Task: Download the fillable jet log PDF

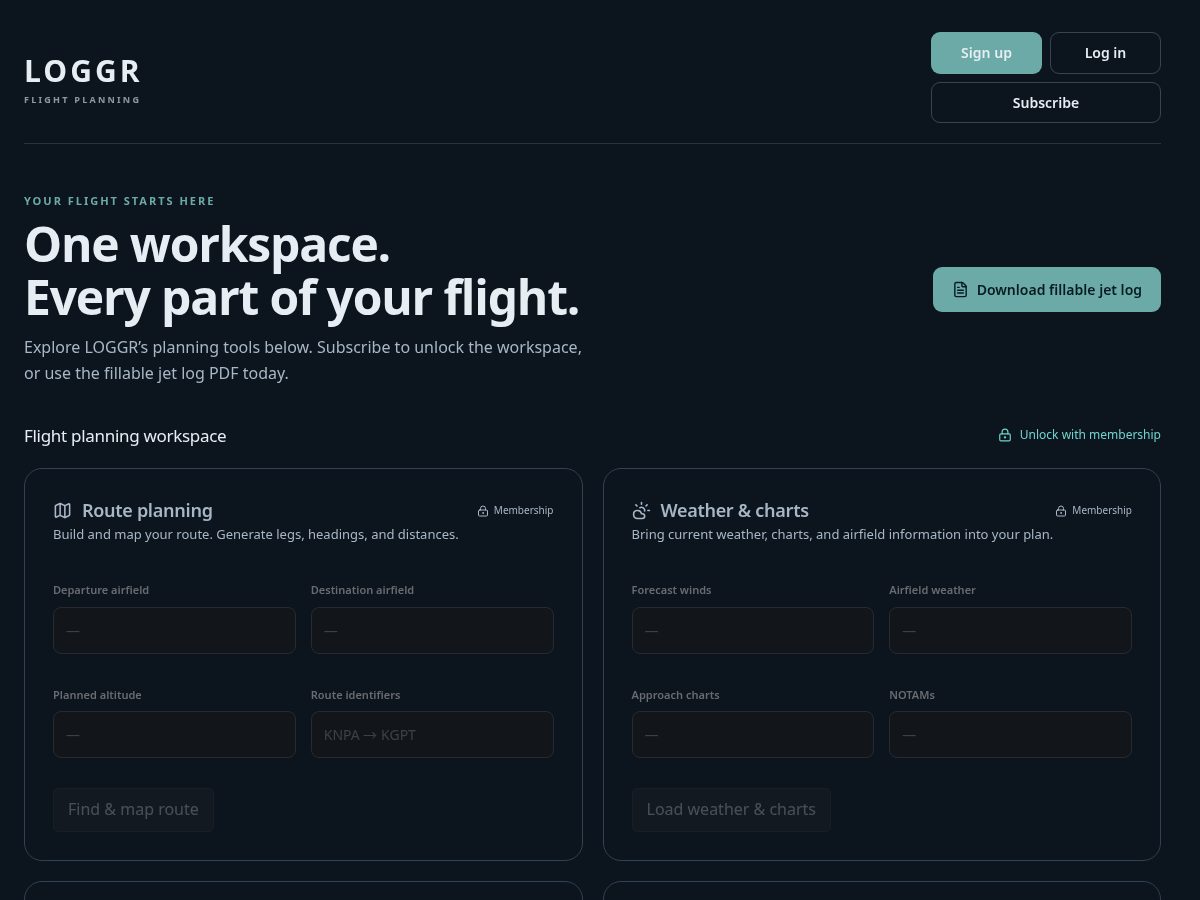Action: click(x=1047, y=289)
